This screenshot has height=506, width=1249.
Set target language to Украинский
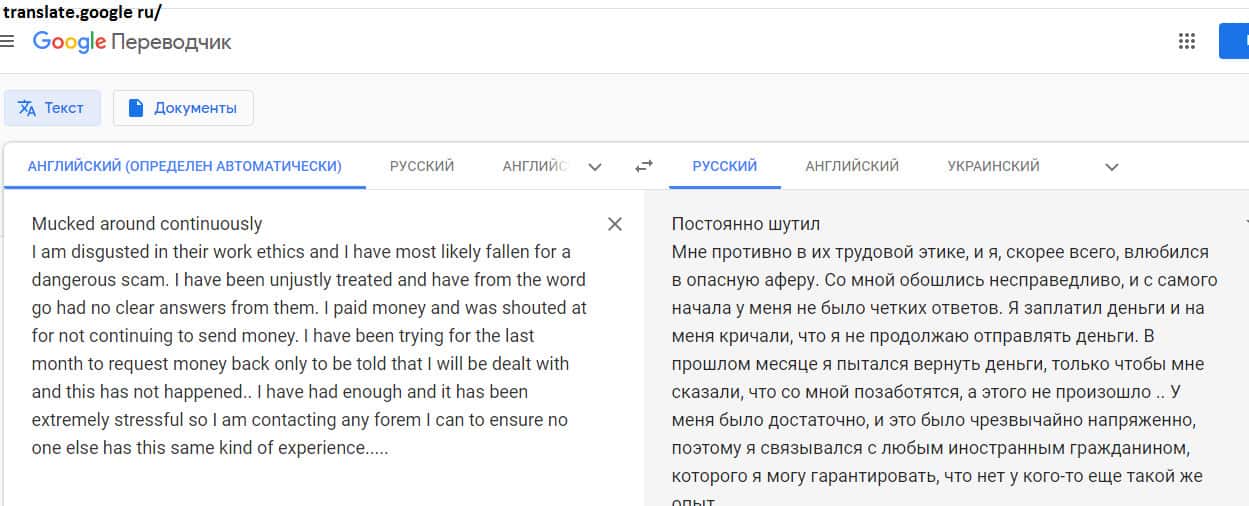tap(993, 166)
